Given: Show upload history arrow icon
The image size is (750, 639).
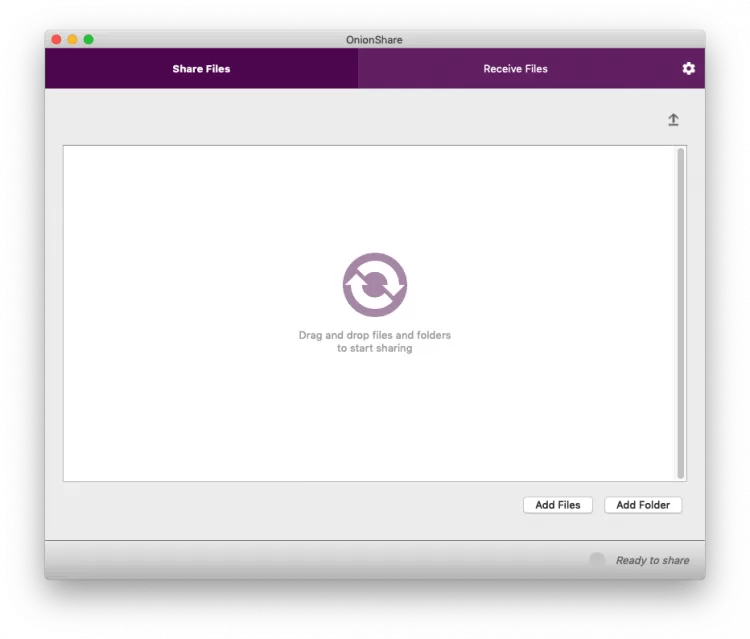Looking at the screenshot, I should click(673, 120).
